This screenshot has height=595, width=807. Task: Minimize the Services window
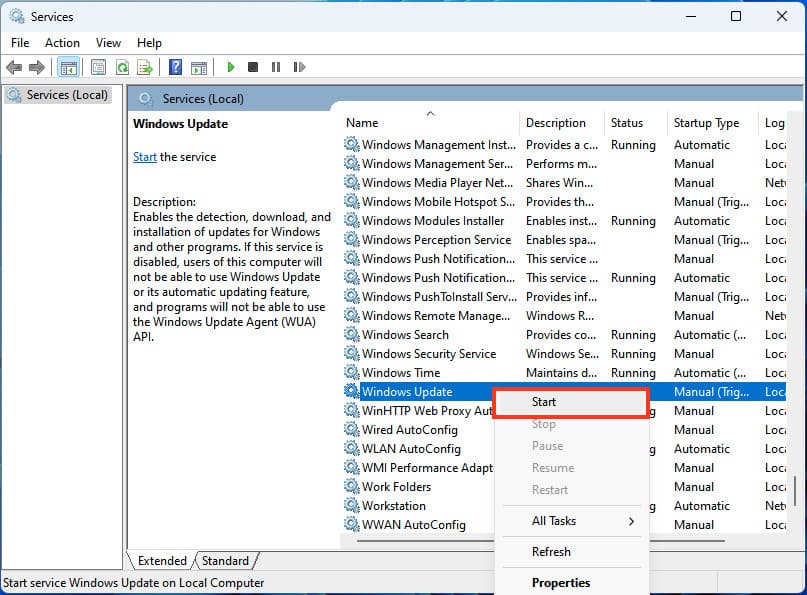(691, 16)
